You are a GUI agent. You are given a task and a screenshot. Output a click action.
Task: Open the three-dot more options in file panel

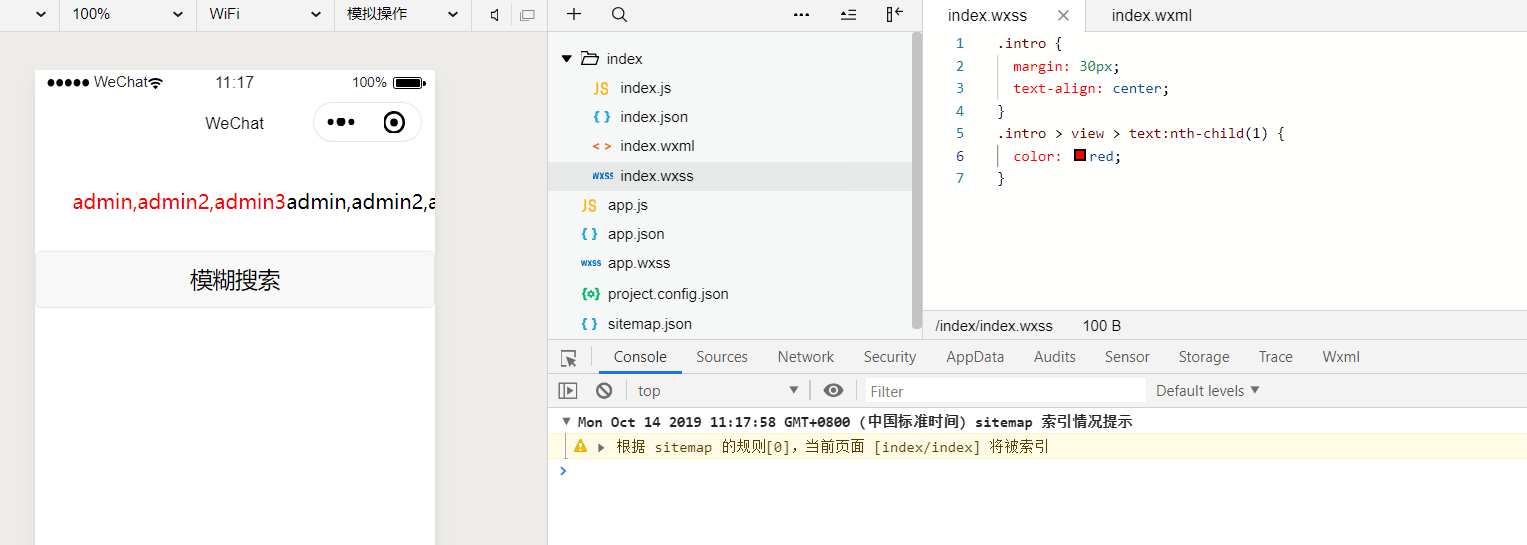801,14
